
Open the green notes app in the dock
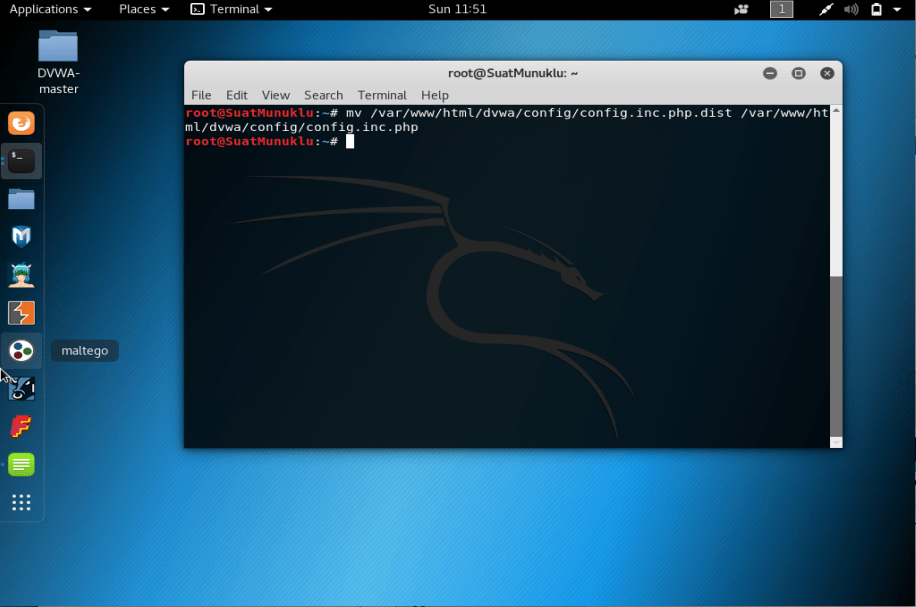[x=21, y=464]
